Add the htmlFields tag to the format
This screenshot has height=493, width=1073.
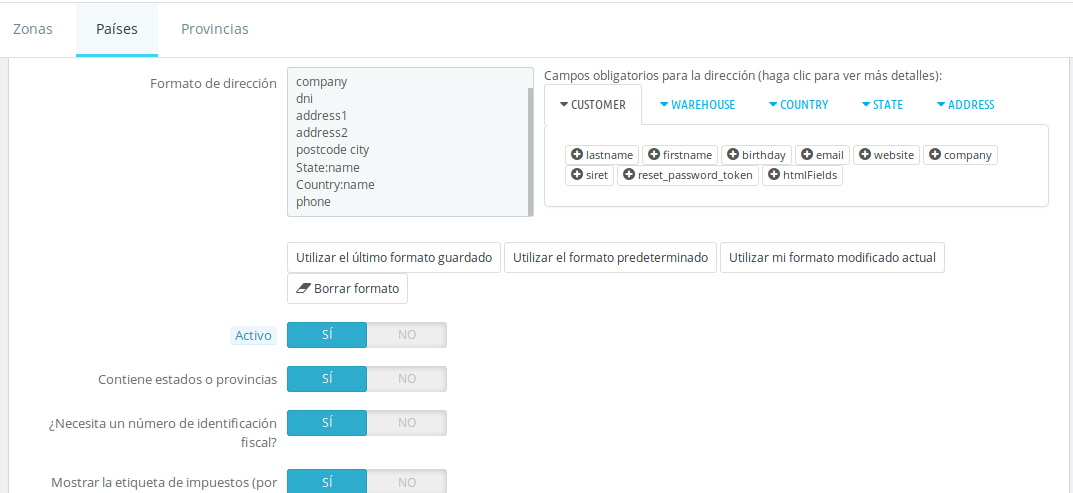(803, 175)
